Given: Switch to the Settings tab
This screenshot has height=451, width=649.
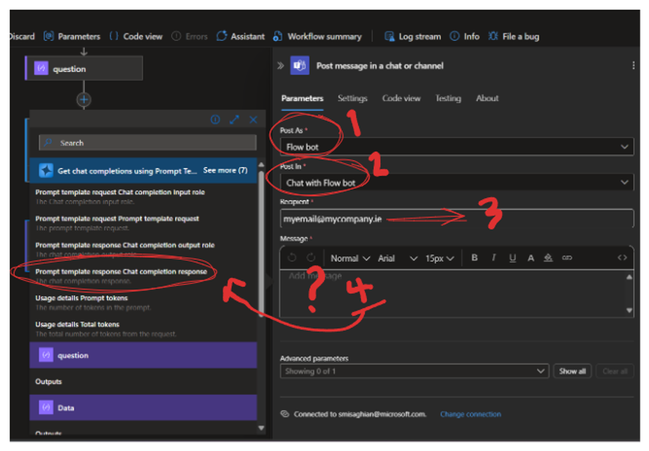Looking at the screenshot, I should (352, 98).
